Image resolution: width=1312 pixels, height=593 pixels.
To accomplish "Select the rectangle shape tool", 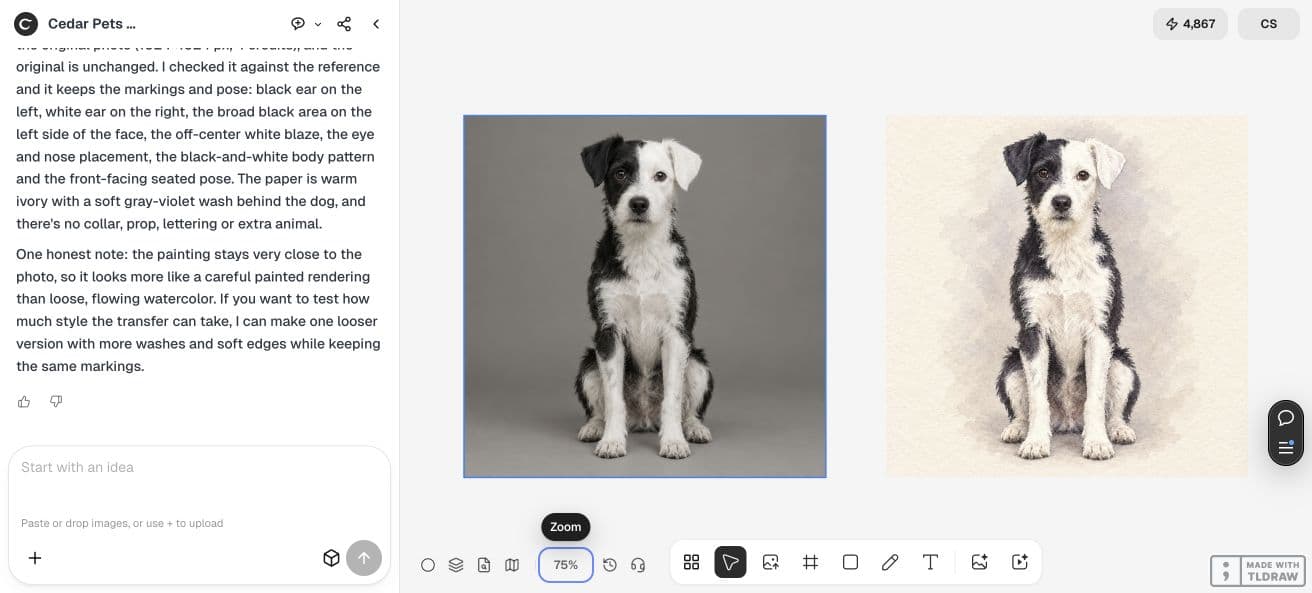I will pos(850,562).
